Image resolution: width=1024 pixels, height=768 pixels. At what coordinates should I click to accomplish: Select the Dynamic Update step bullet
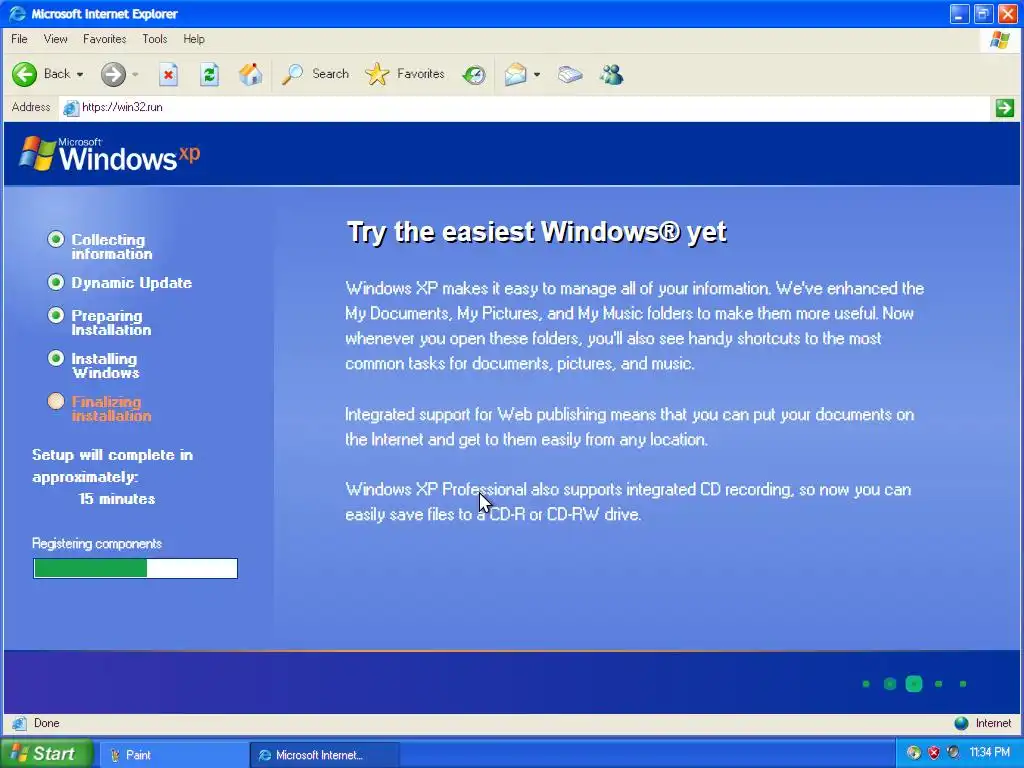point(56,283)
